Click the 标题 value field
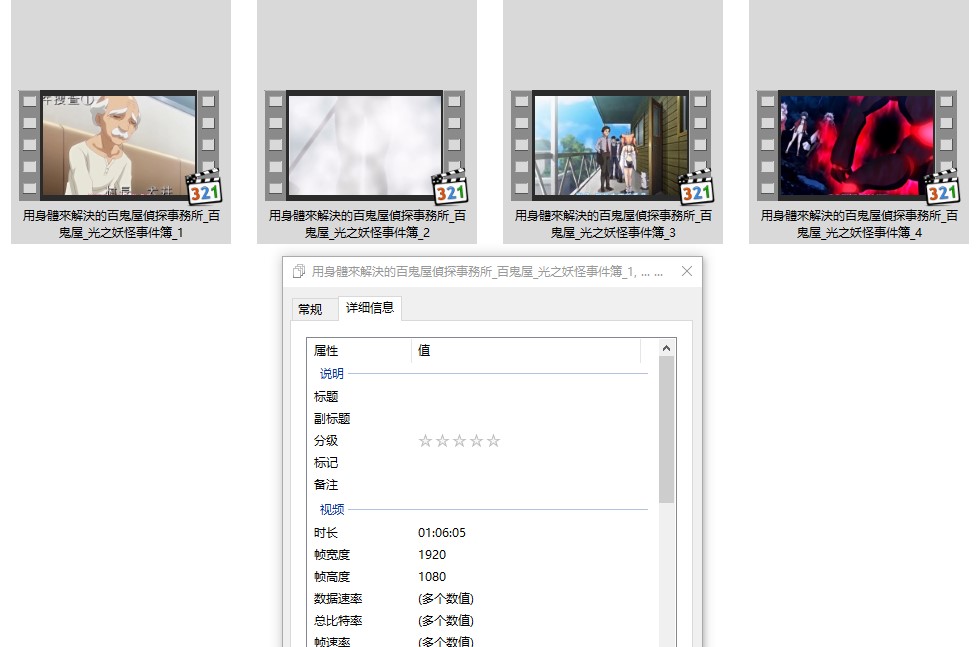 click(x=530, y=397)
